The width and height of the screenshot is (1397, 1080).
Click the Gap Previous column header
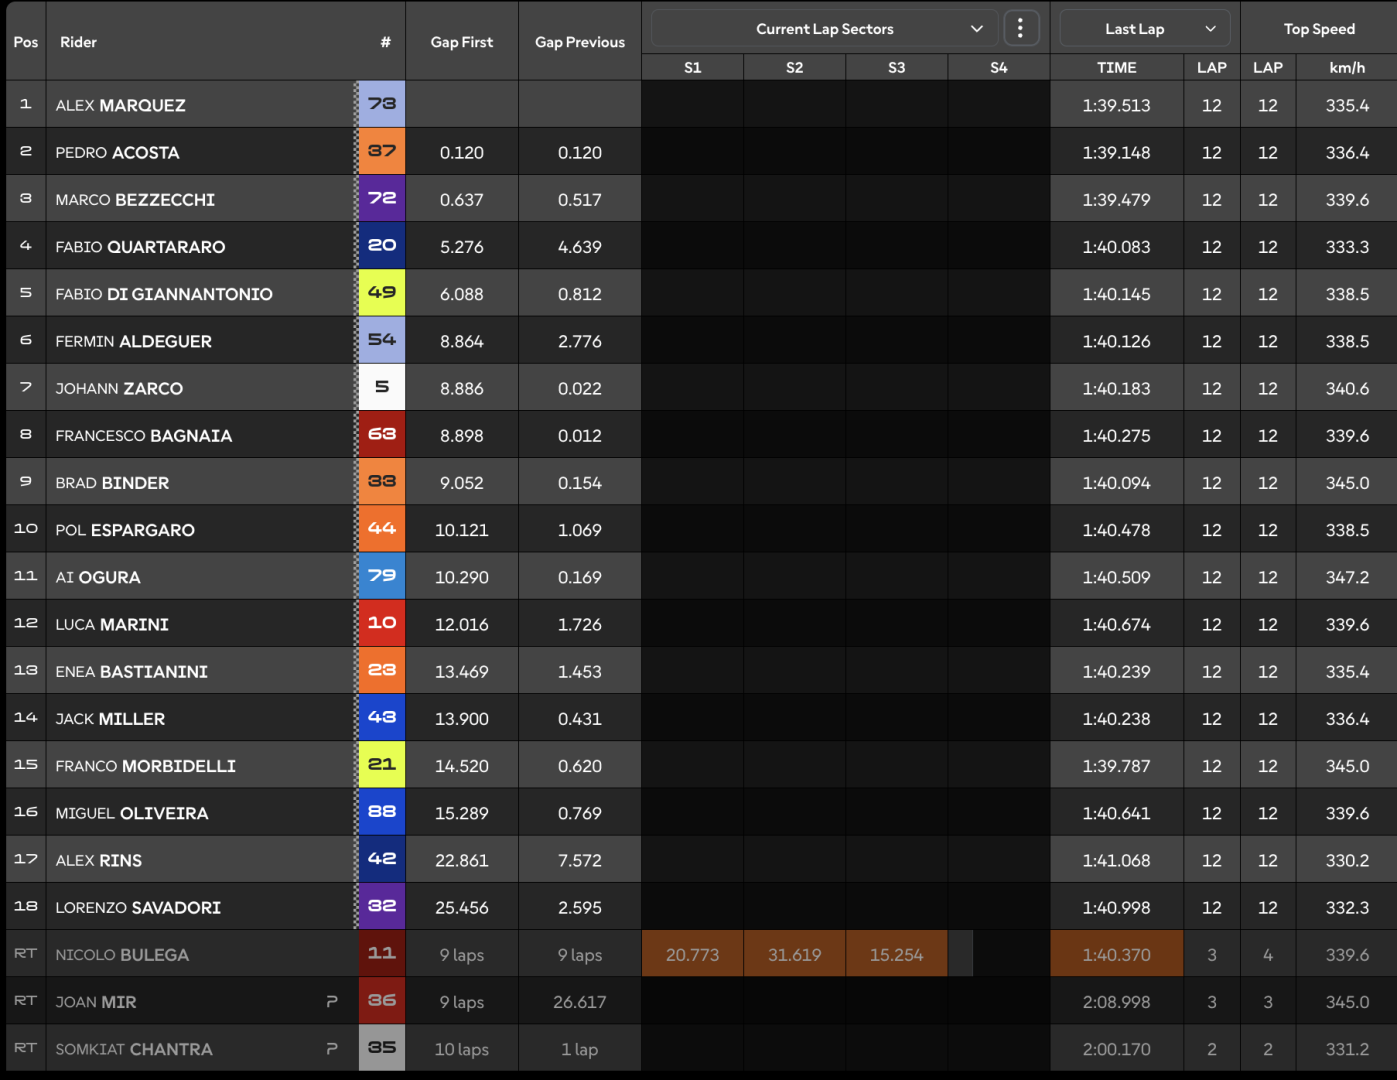point(579,42)
